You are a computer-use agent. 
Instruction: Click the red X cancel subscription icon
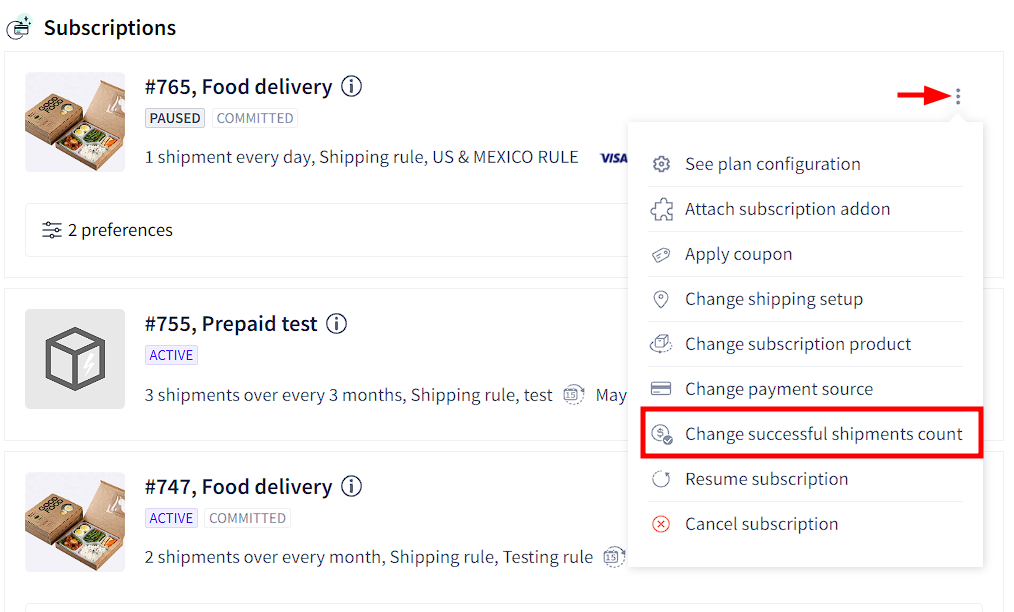(661, 524)
